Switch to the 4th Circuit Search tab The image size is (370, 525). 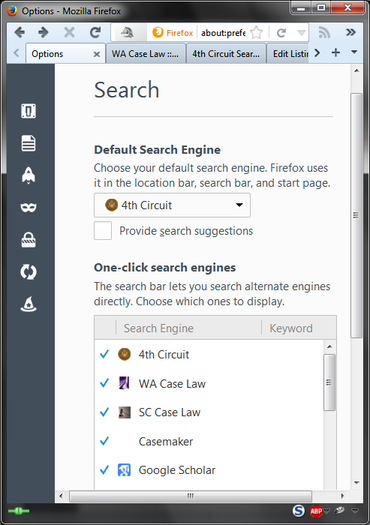pyautogui.click(x=226, y=54)
